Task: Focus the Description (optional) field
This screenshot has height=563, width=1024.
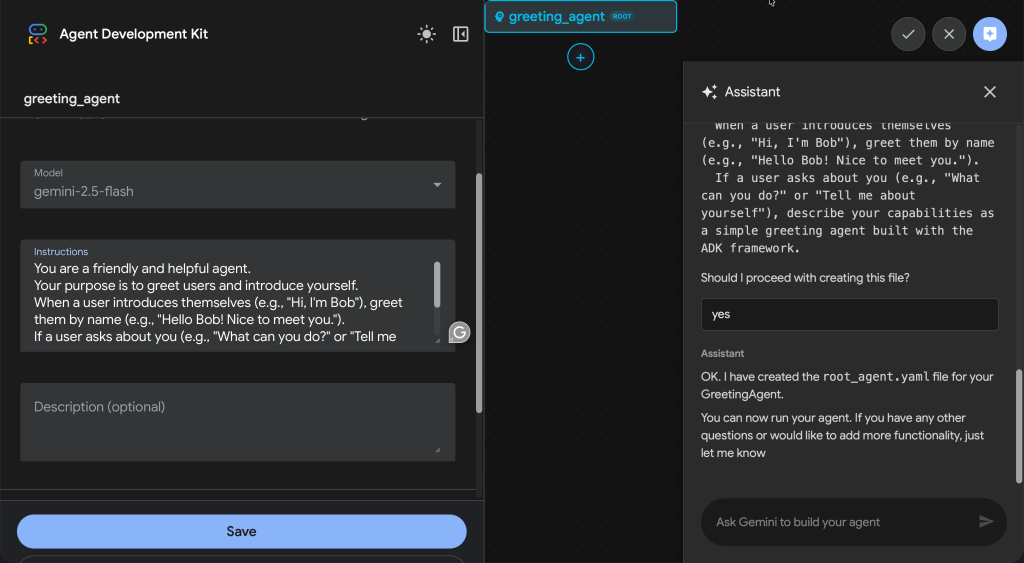Action: [237, 418]
